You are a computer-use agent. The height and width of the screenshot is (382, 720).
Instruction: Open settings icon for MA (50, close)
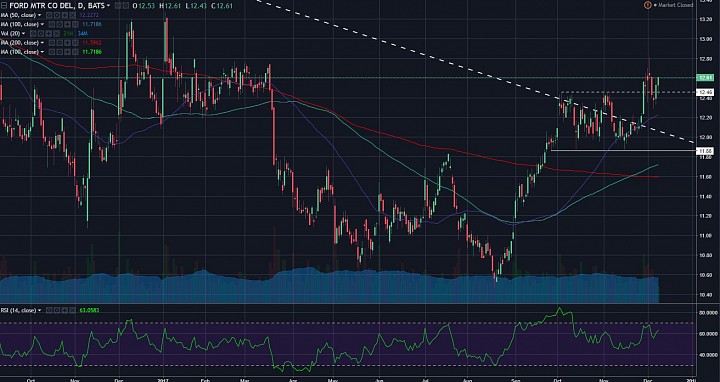57,15
